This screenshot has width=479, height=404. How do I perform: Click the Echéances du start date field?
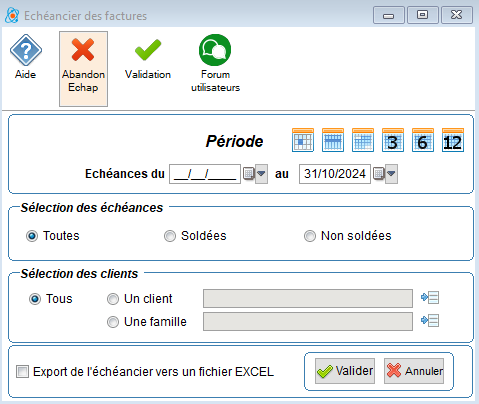pos(205,174)
